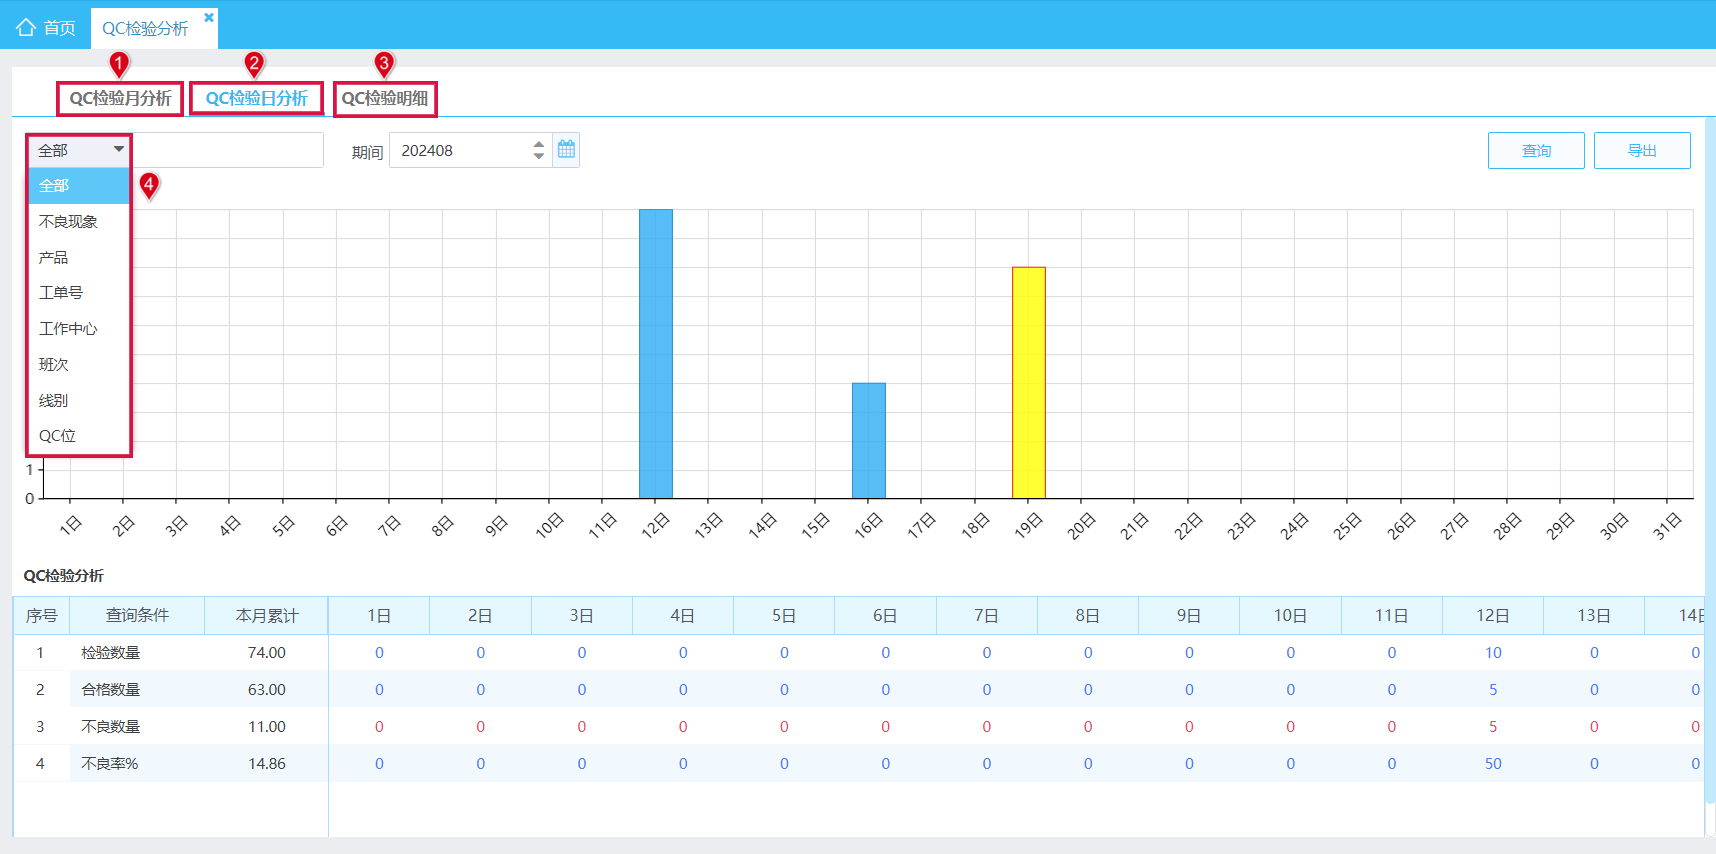
Task: Select 工单号 from the filter options
Action: [x=79, y=293]
